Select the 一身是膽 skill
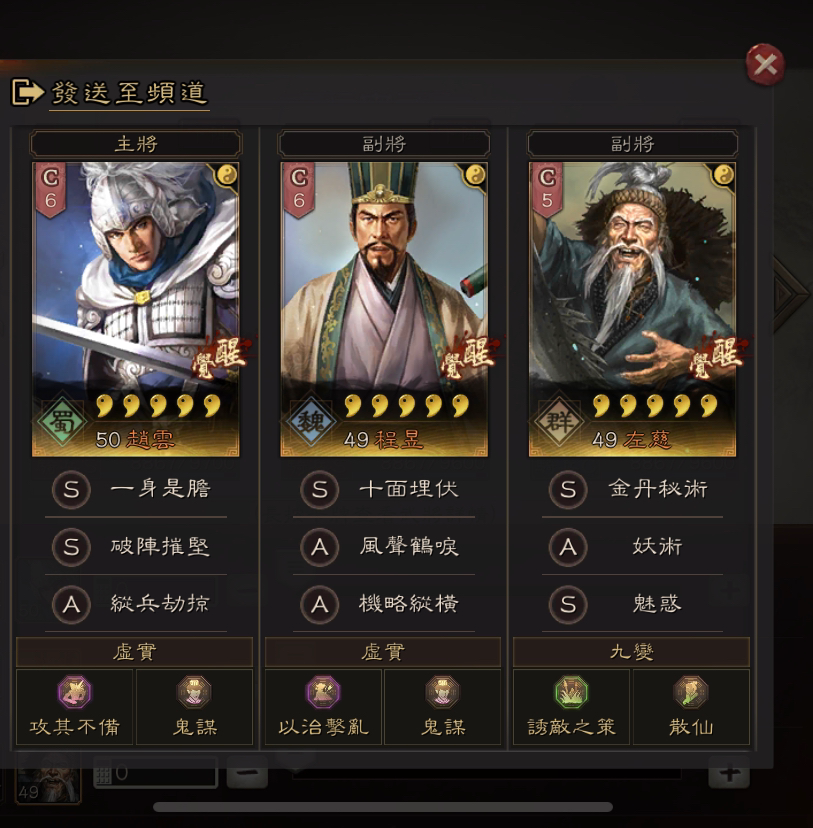Screen dimensions: 813x828 pyautogui.click(x=137, y=489)
